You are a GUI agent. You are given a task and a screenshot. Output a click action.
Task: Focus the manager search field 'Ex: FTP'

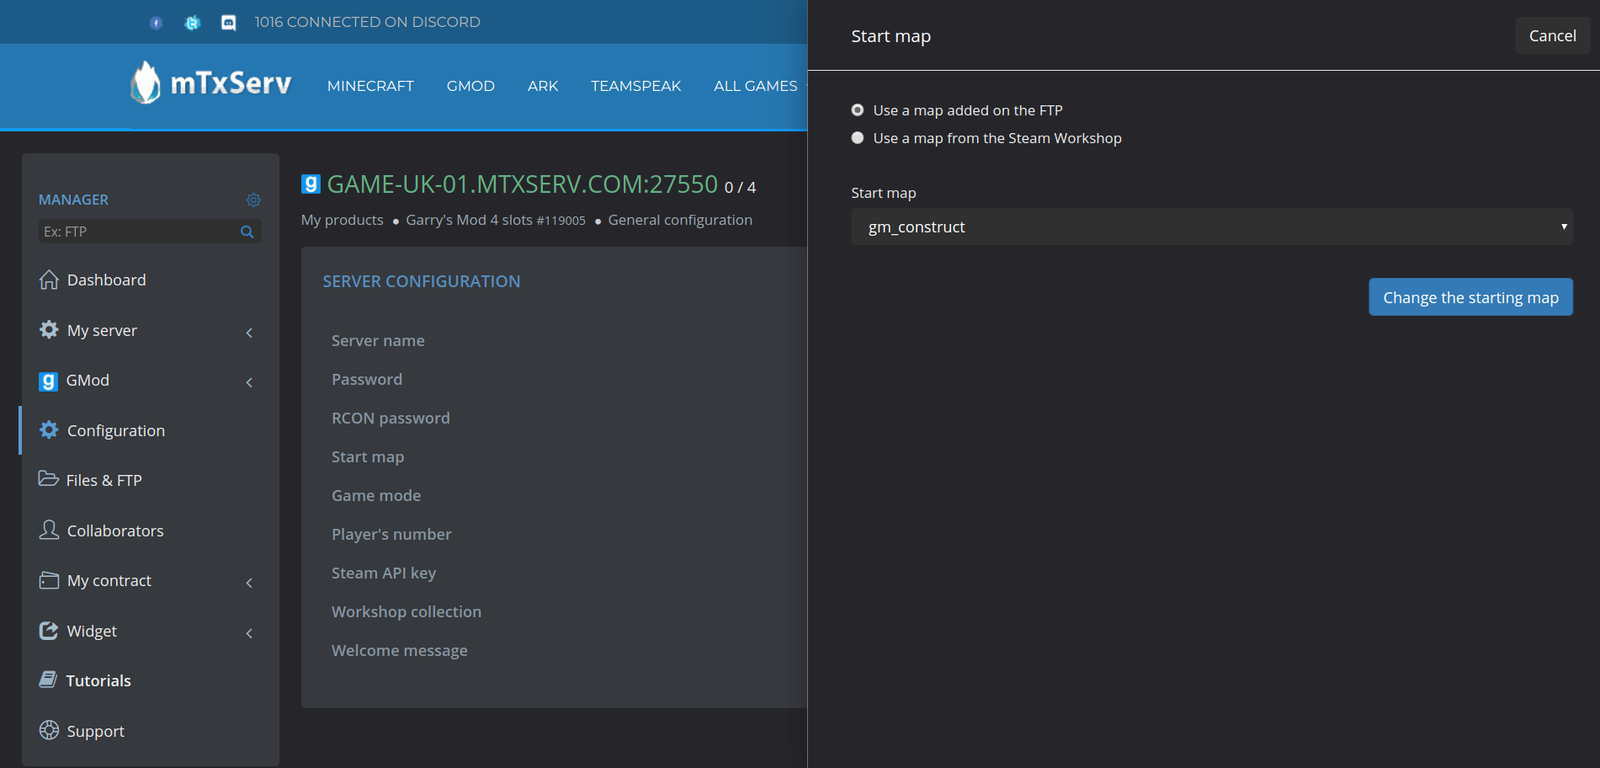[138, 232]
